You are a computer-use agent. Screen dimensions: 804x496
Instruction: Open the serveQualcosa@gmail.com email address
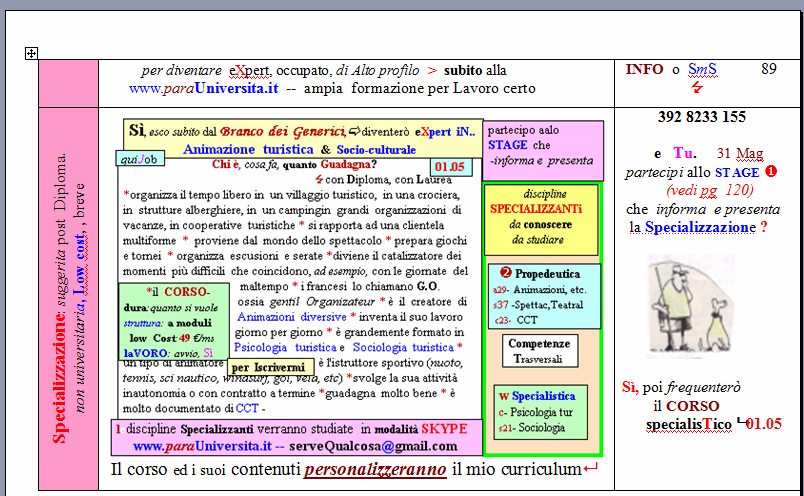click(373, 446)
